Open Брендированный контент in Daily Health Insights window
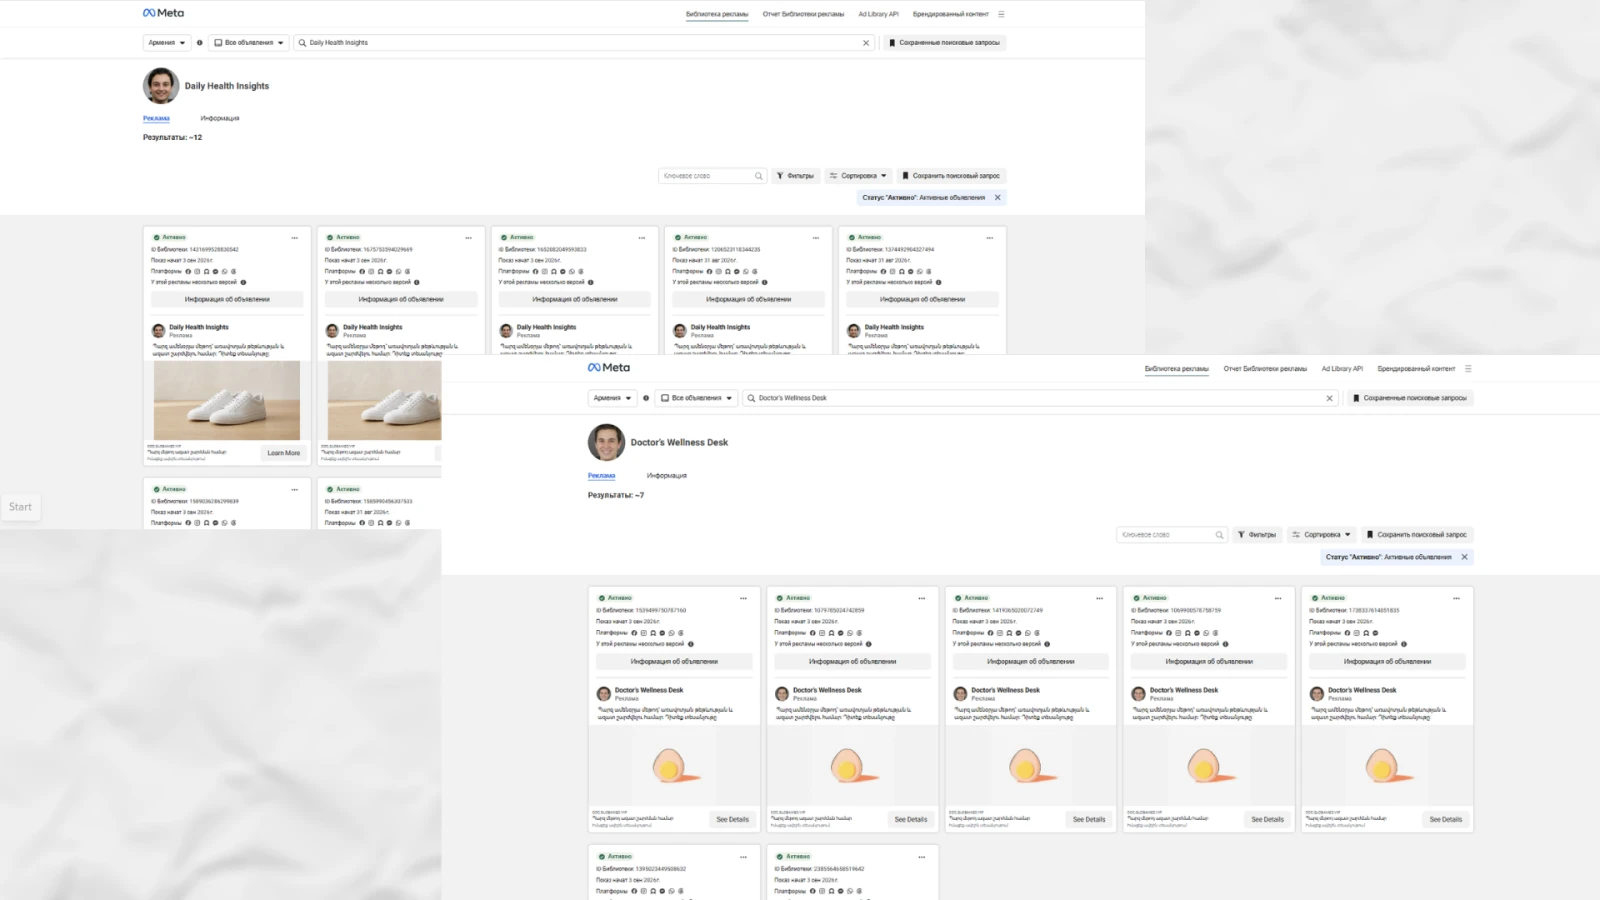This screenshot has height=900, width=1600. (950, 14)
